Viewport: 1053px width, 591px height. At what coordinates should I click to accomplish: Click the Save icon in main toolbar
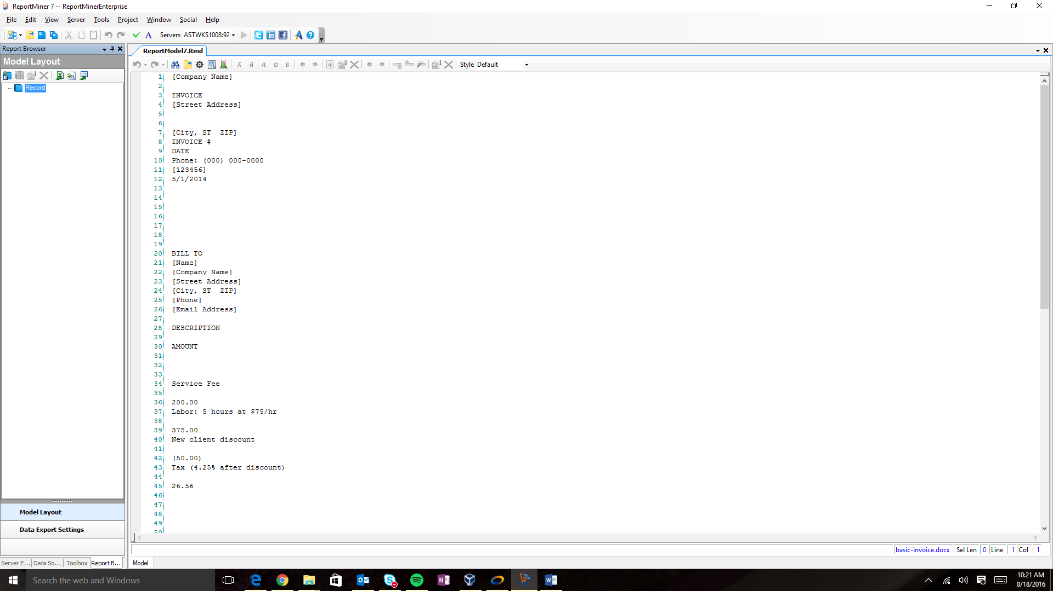click(41, 35)
